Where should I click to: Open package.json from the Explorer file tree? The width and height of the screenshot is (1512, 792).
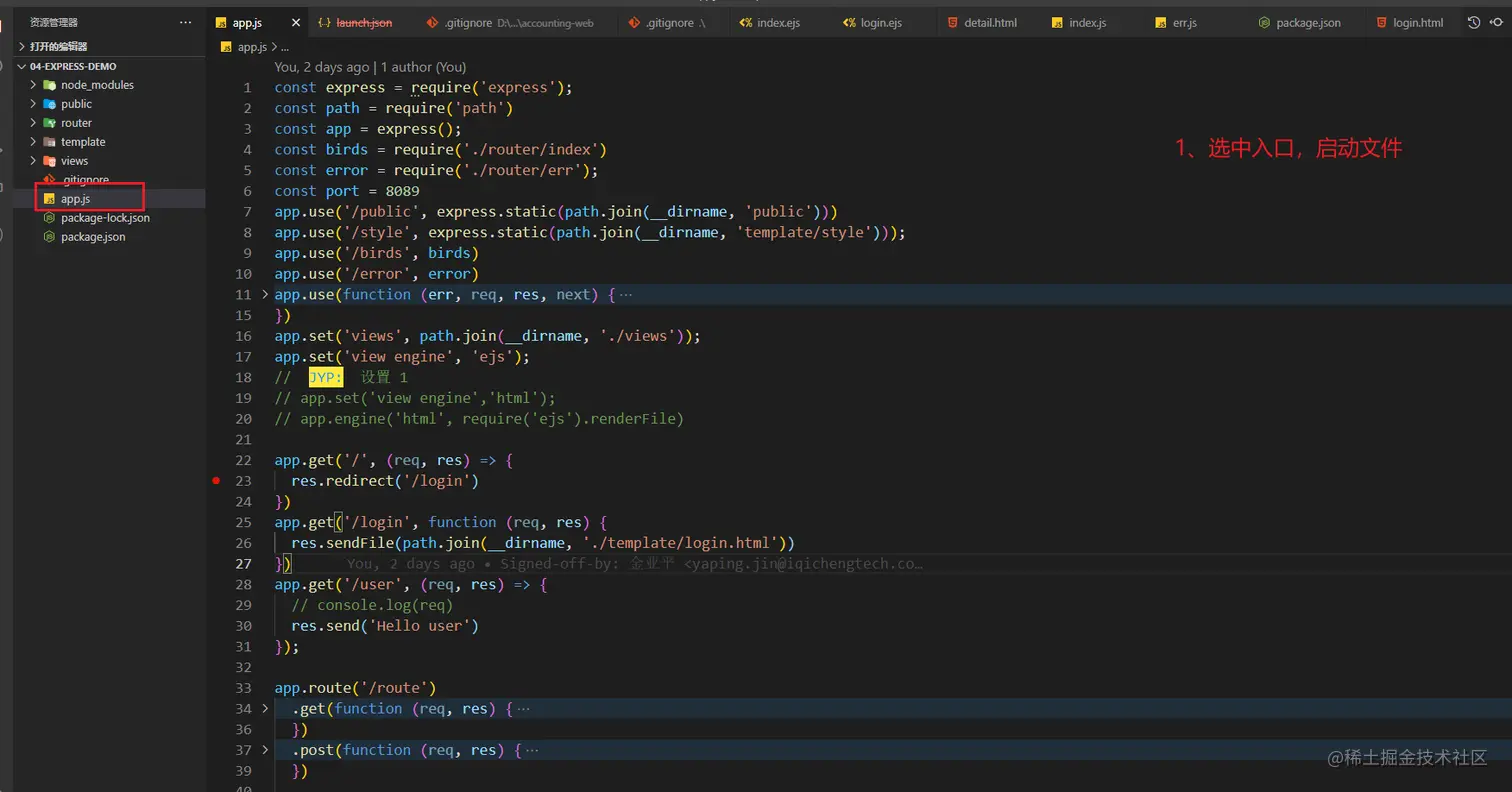(93, 237)
